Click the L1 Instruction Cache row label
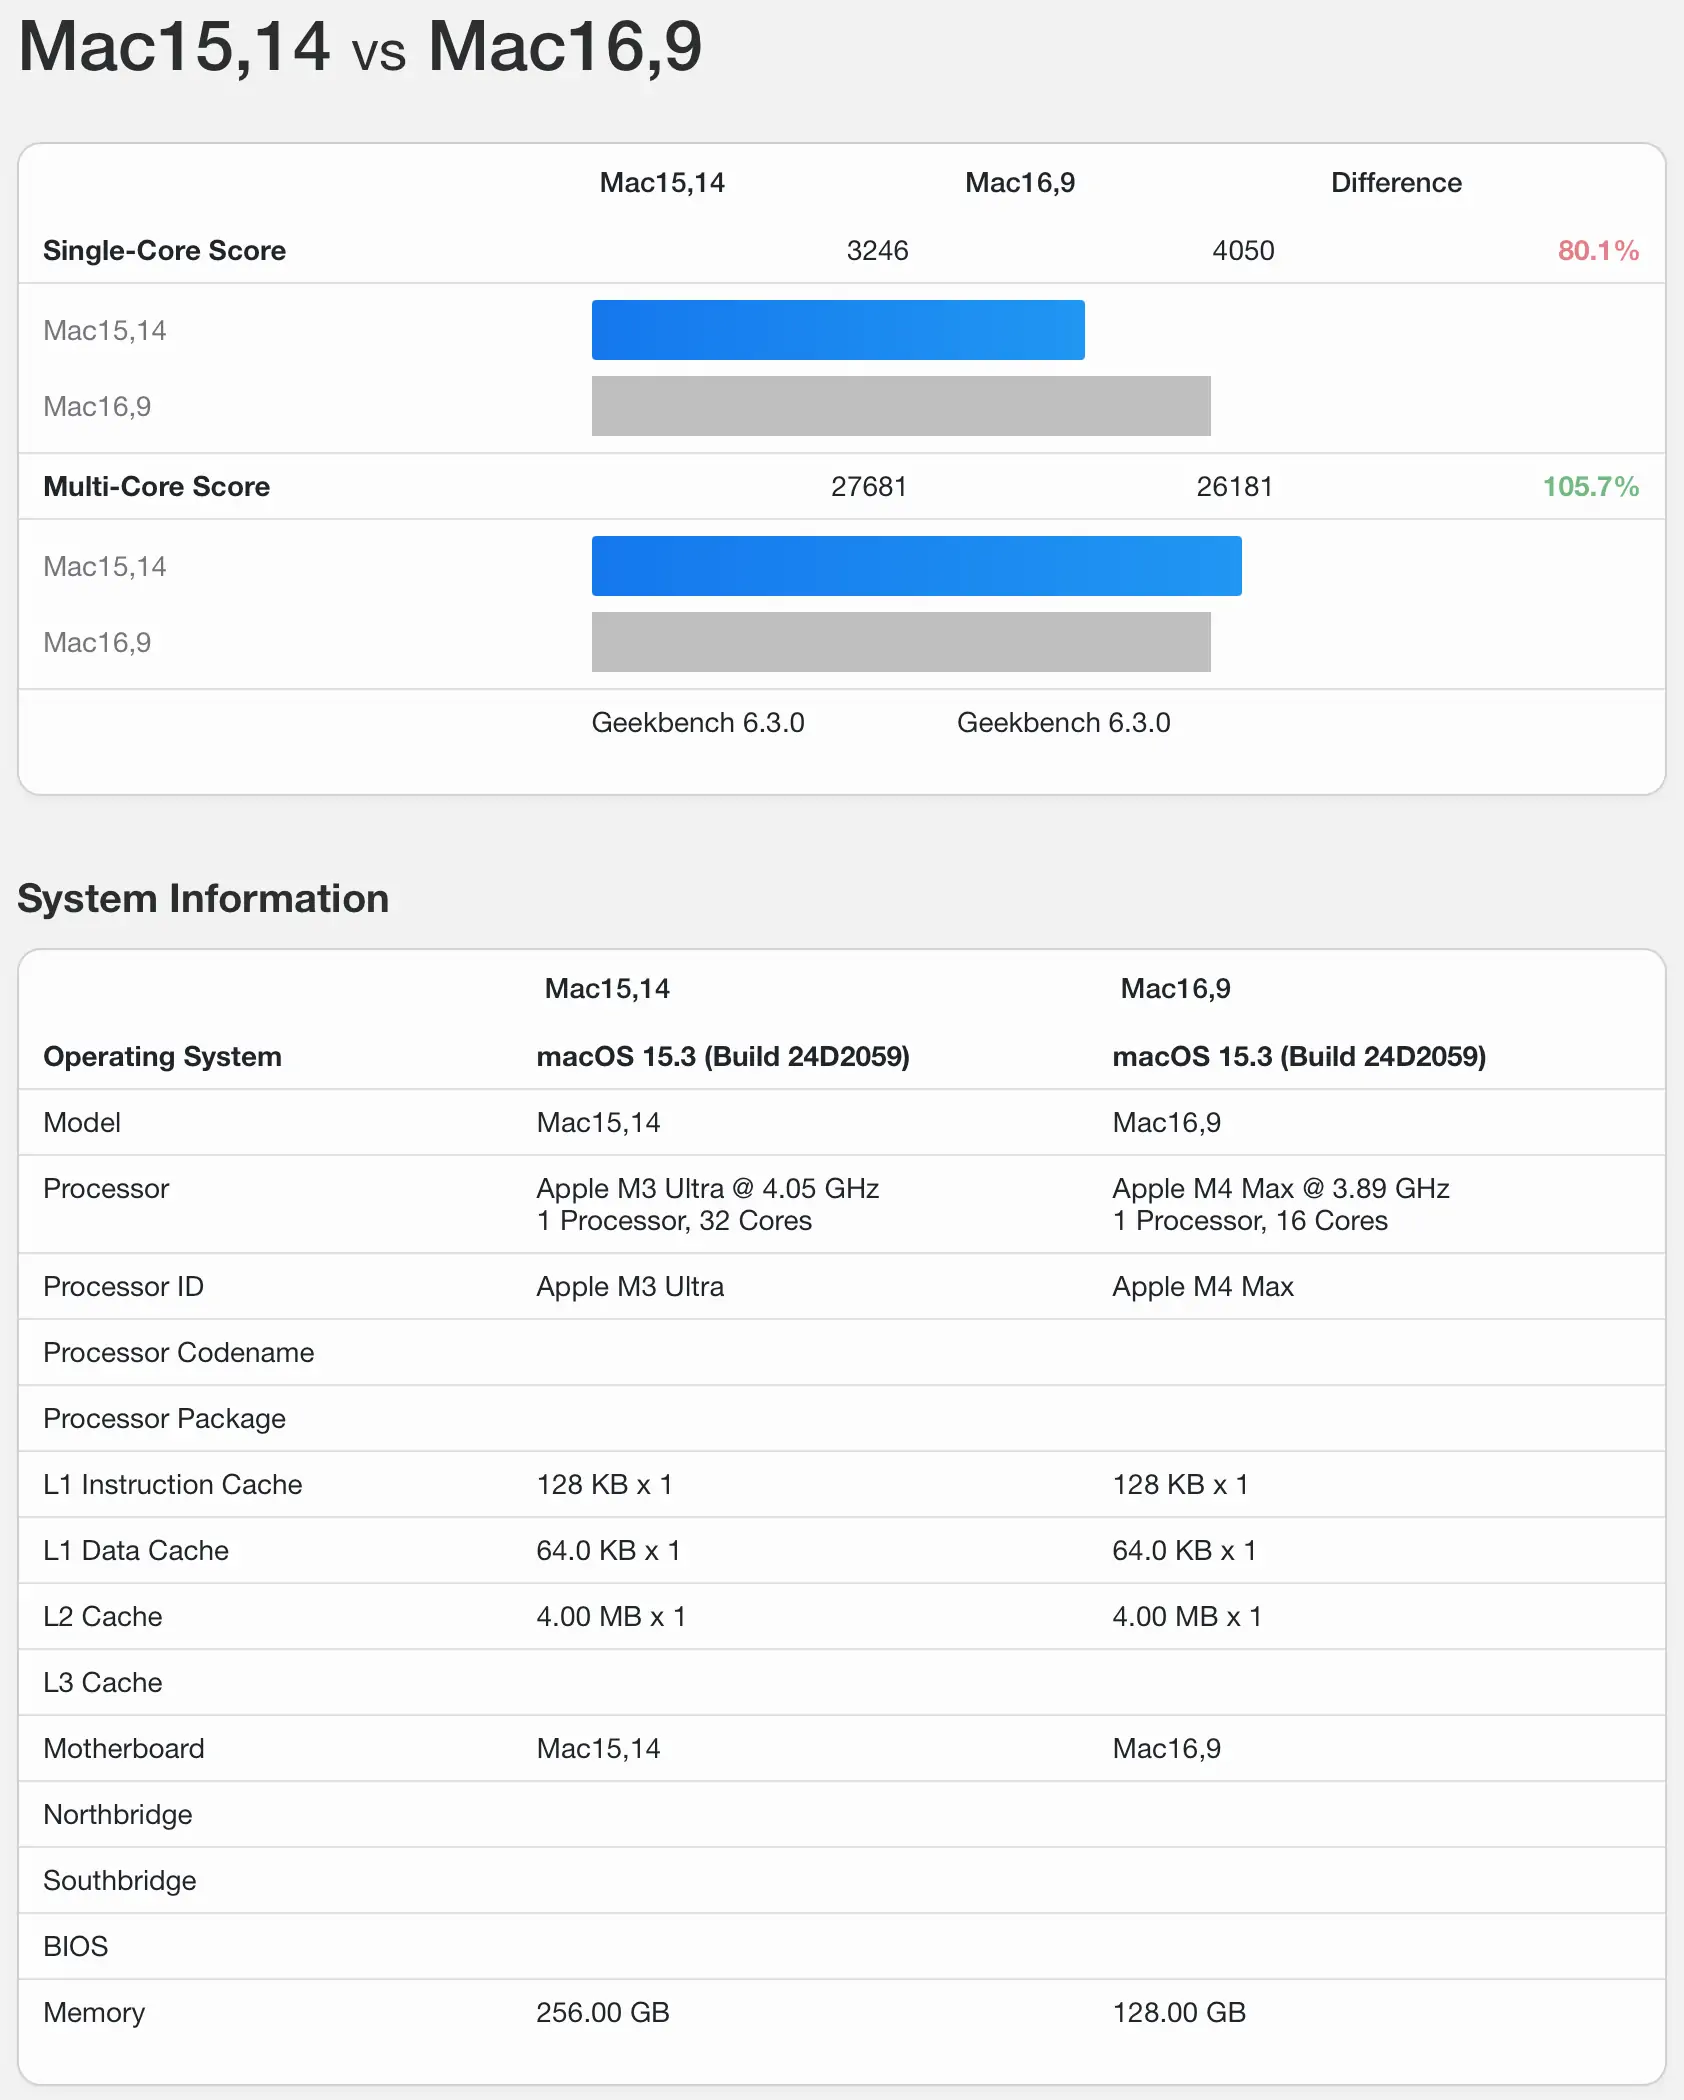Image resolution: width=1684 pixels, height=2100 pixels. tap(173, 1484)
